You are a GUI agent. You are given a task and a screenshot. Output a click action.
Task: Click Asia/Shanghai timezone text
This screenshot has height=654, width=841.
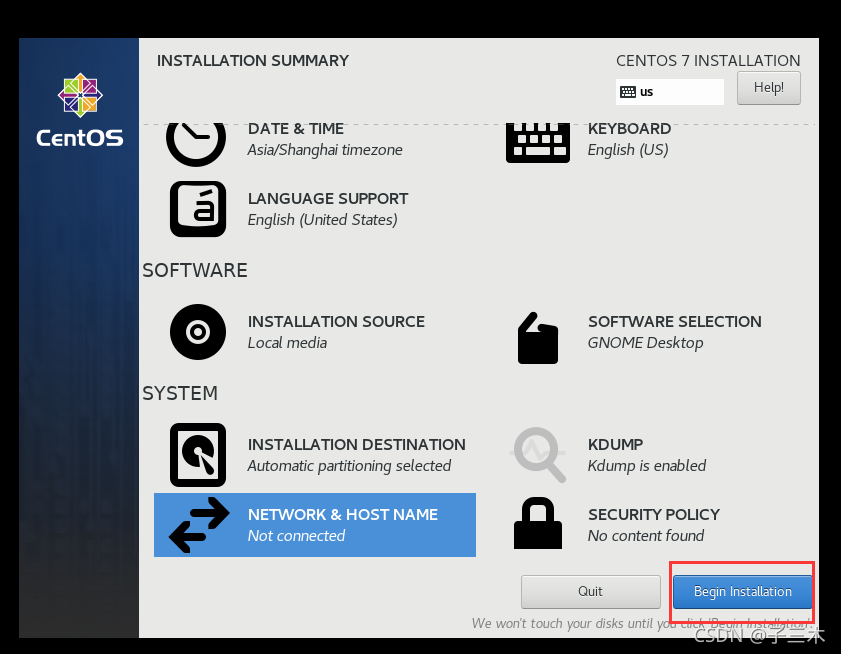(x=324, y=150)
